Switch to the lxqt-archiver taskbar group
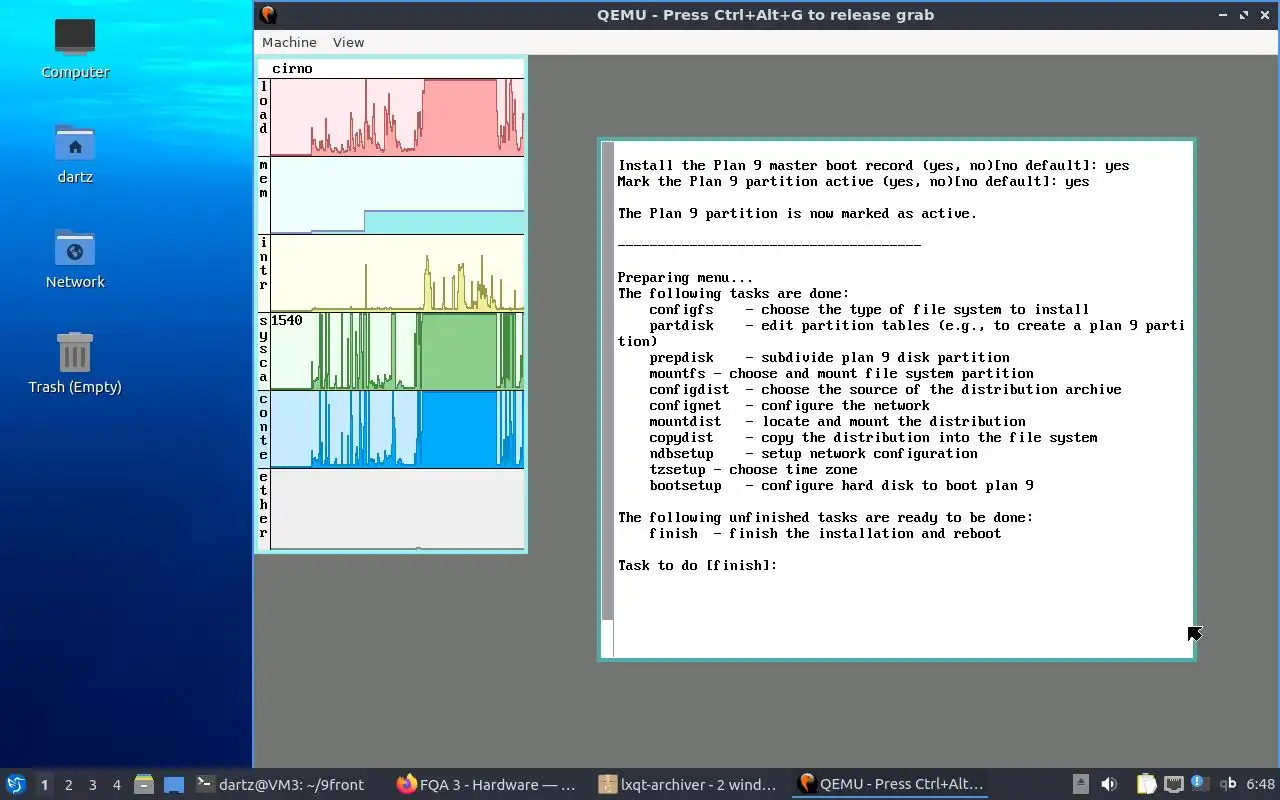The width and height of the screenshot is (1280, 800). [x=687, y=785]
